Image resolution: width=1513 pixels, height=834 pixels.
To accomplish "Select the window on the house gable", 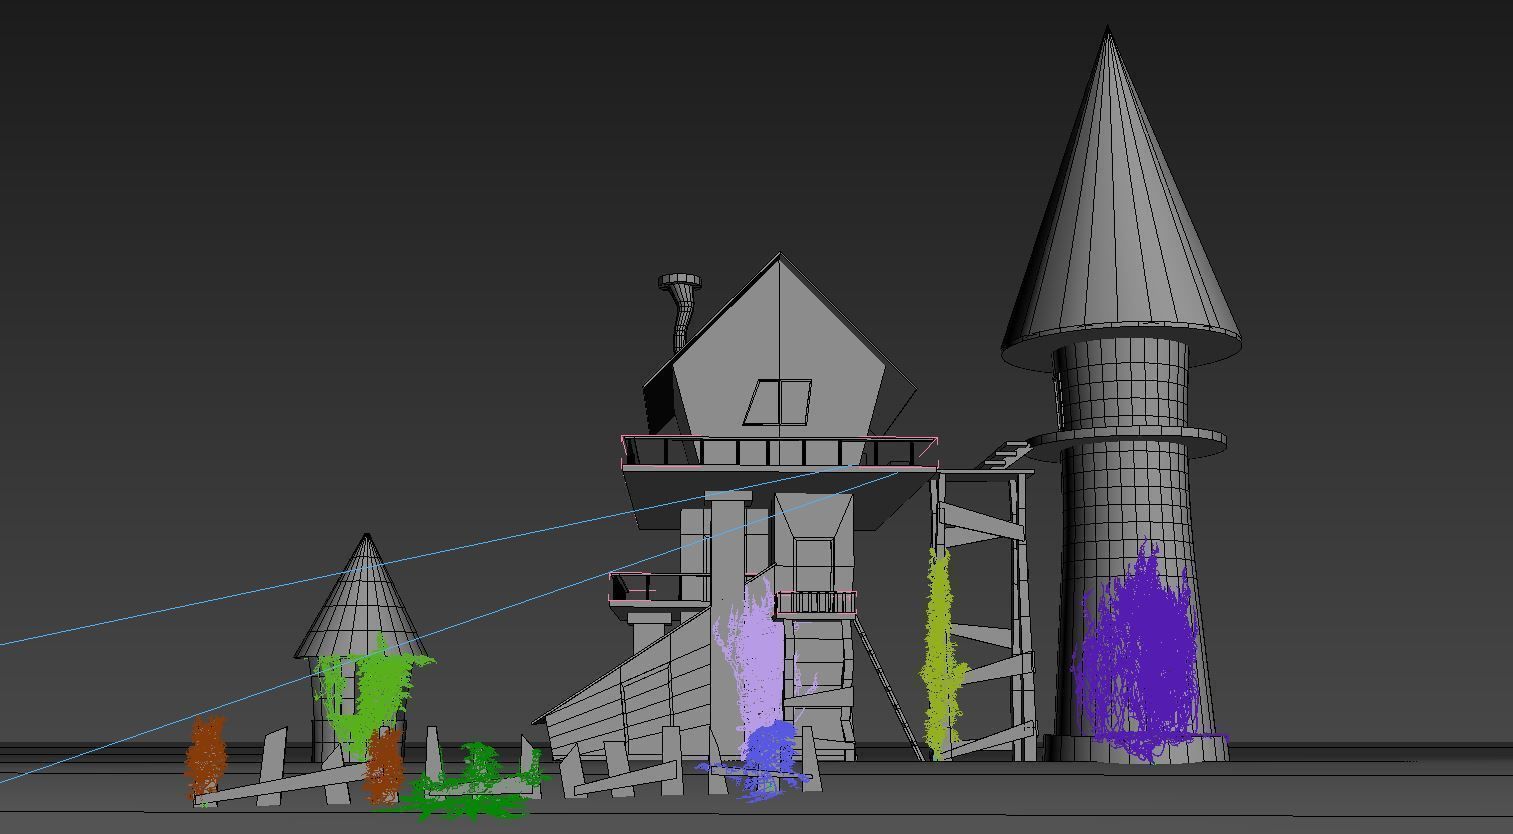I will point(778,402).
